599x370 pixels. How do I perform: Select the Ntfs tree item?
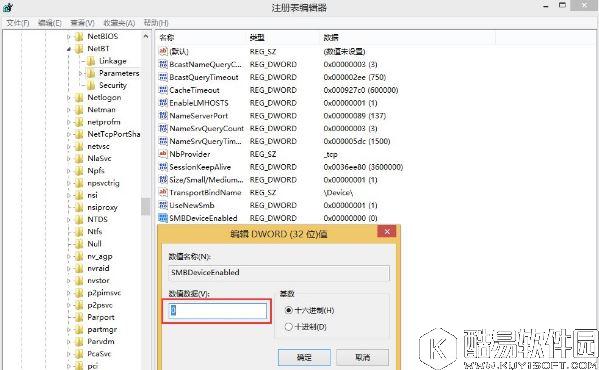pyautogui.click(x=94, y=232)
